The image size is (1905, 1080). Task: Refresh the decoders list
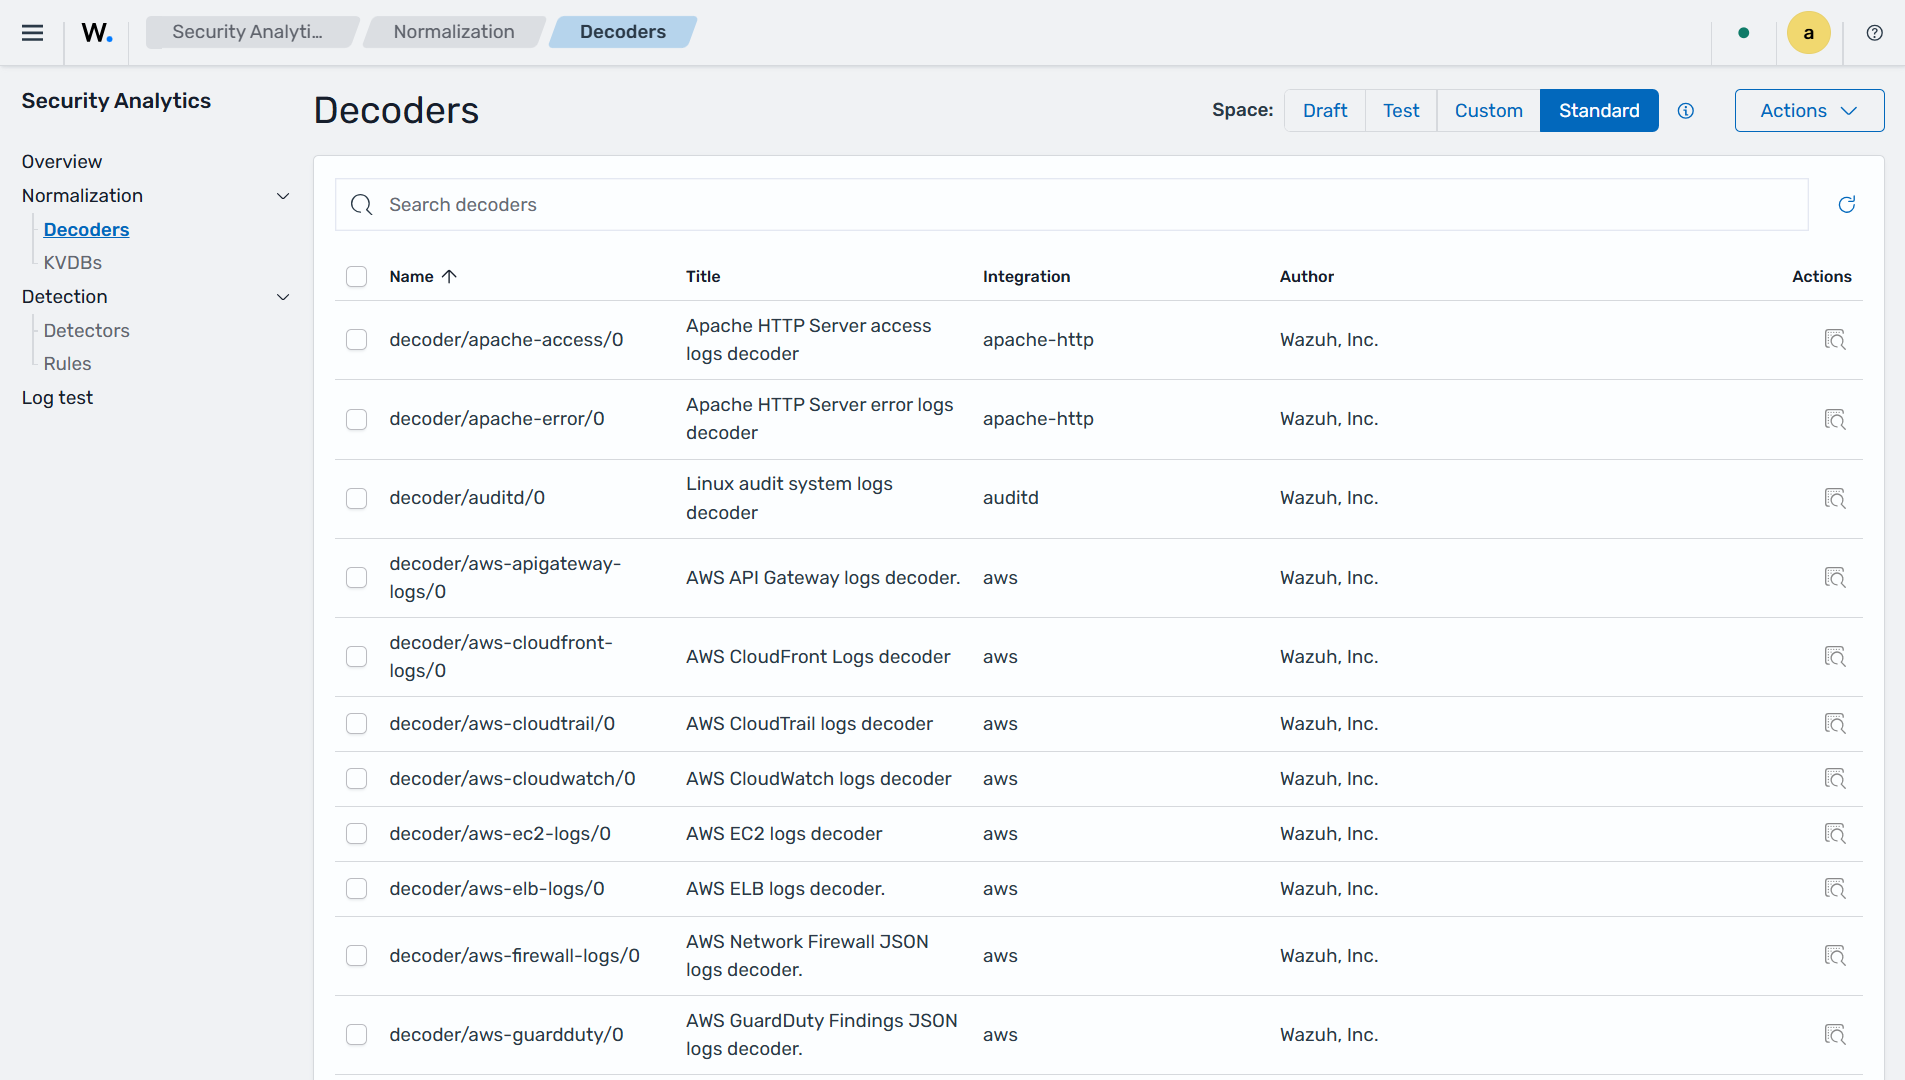coord(1846,205)
